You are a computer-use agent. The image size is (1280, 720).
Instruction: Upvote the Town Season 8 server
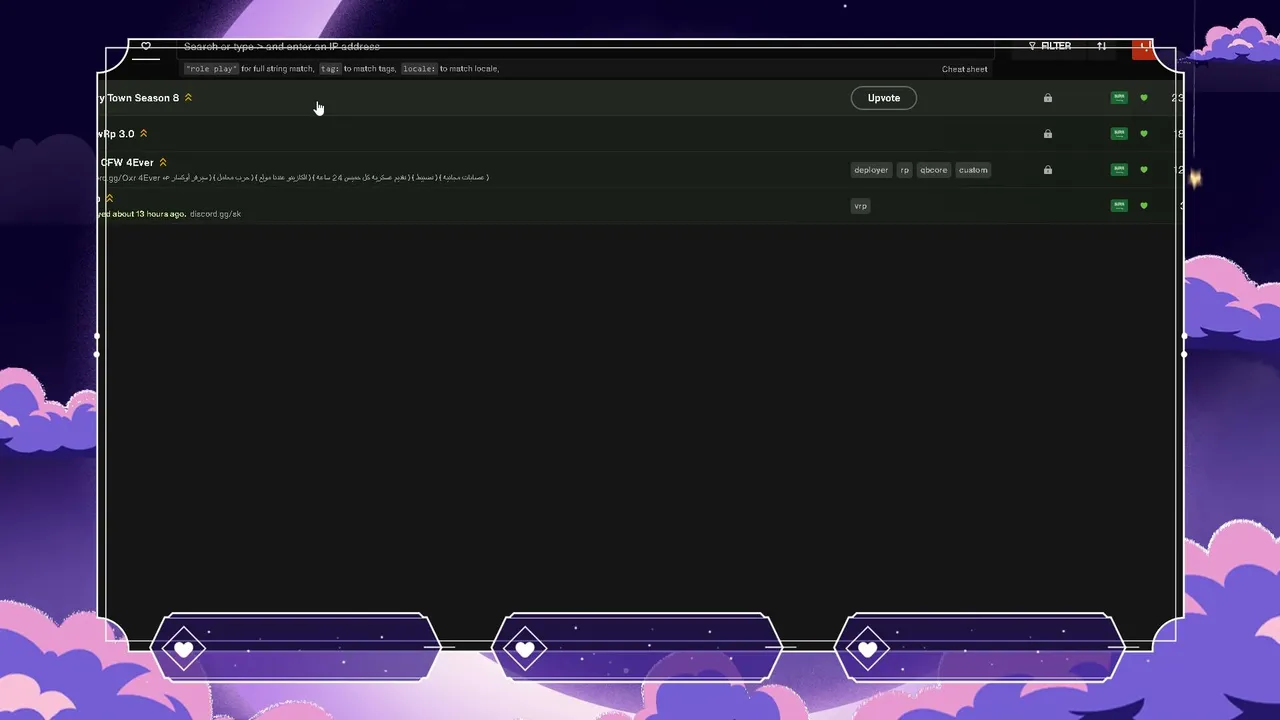884,98
